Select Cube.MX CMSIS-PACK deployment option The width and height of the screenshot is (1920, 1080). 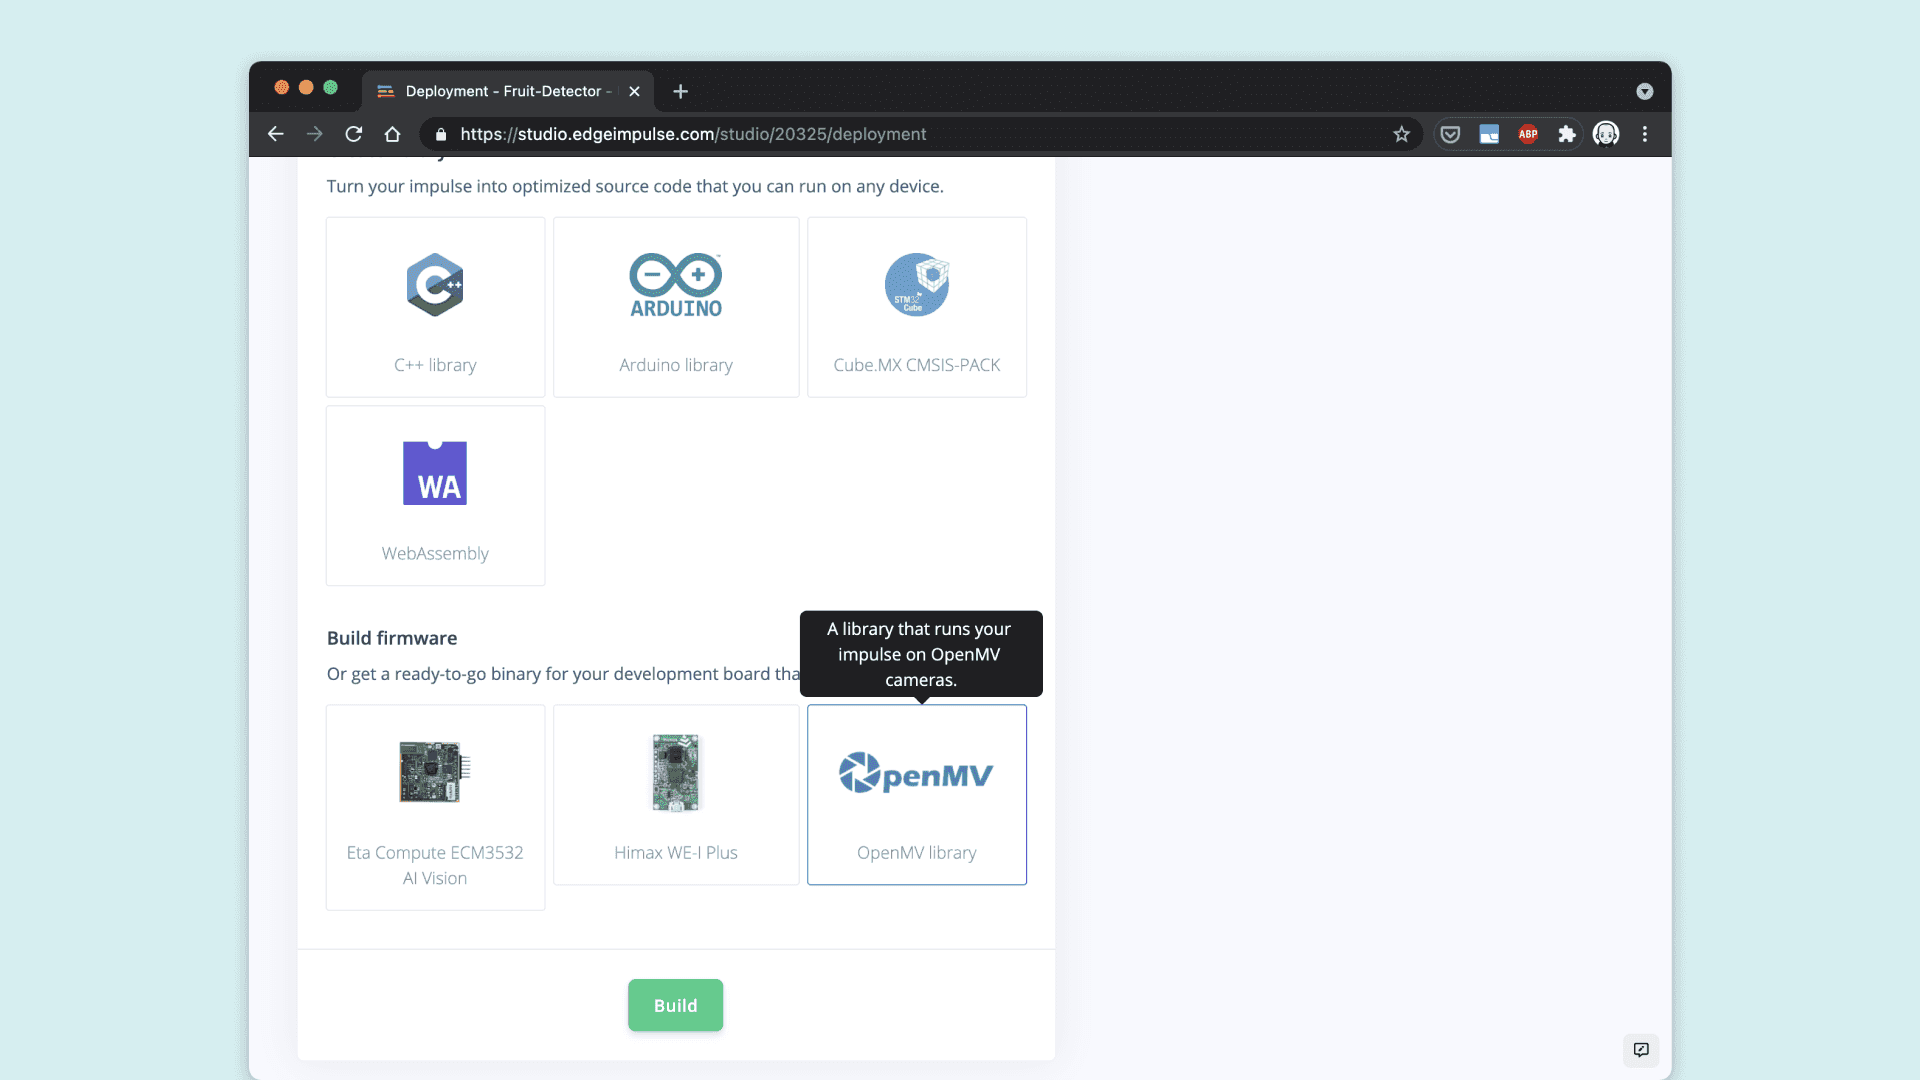click(916, 307)
